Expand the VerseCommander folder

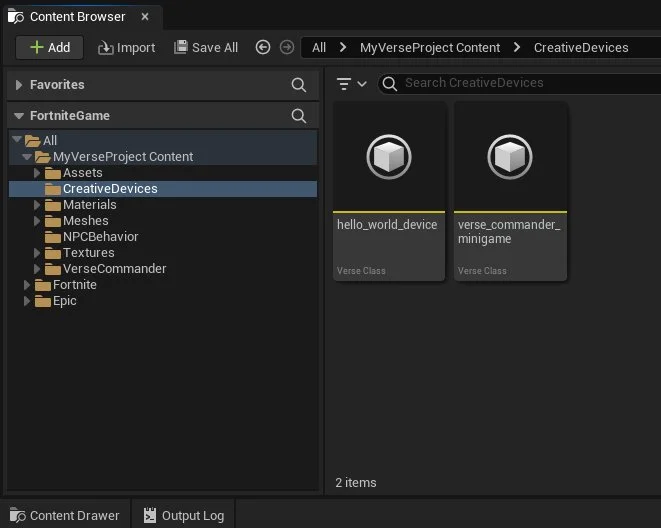[37, 269]
